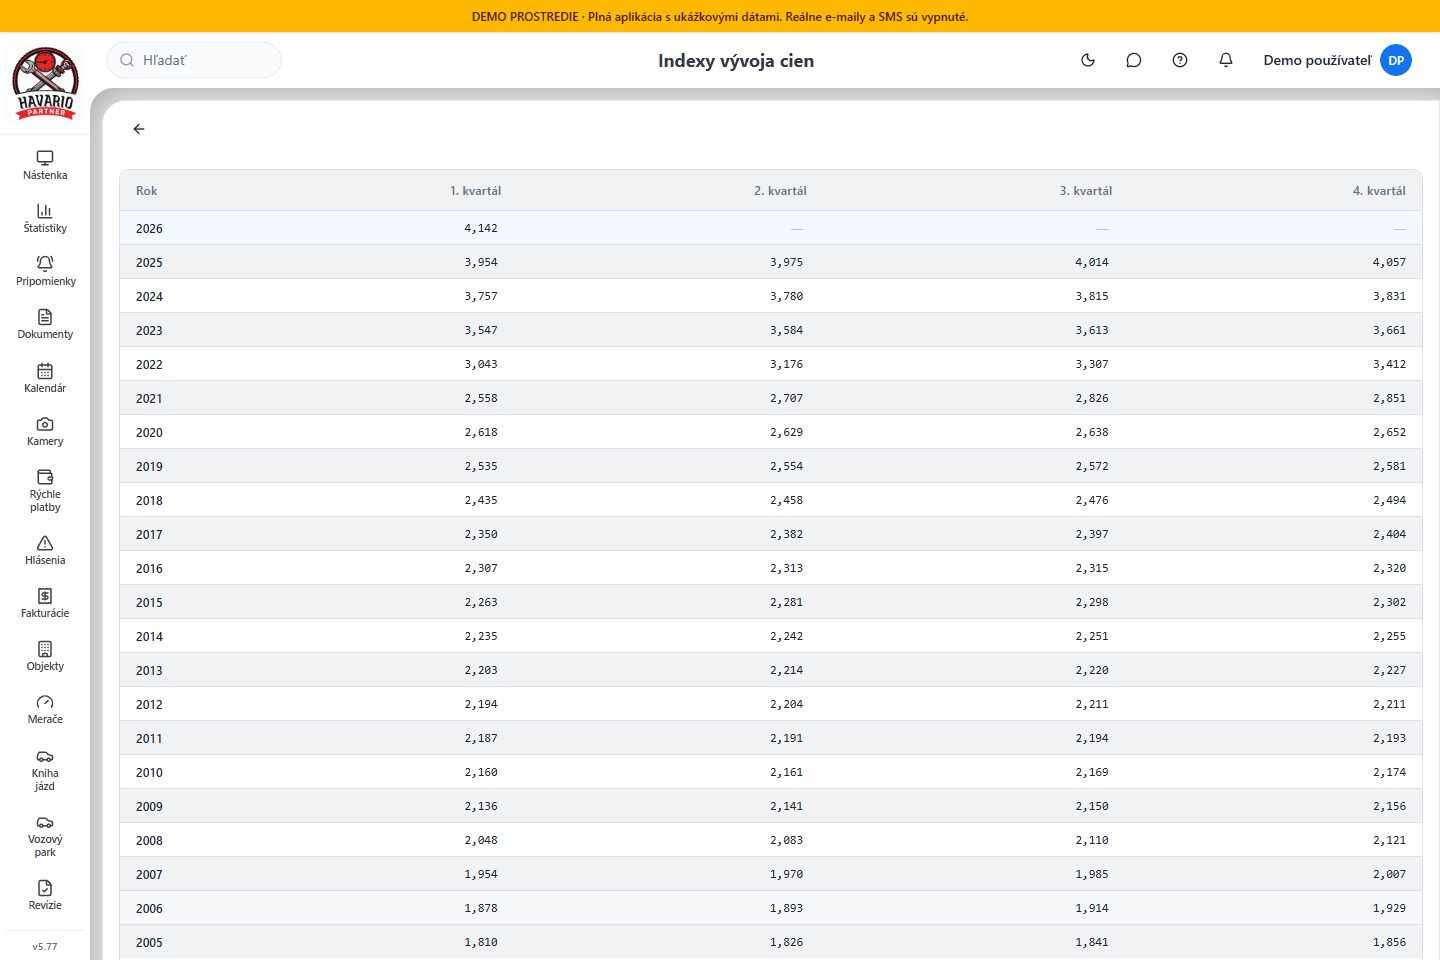Open the DP user avatar menu
This screenshot has width=1440, height=960.
[x=1396, y=60]
